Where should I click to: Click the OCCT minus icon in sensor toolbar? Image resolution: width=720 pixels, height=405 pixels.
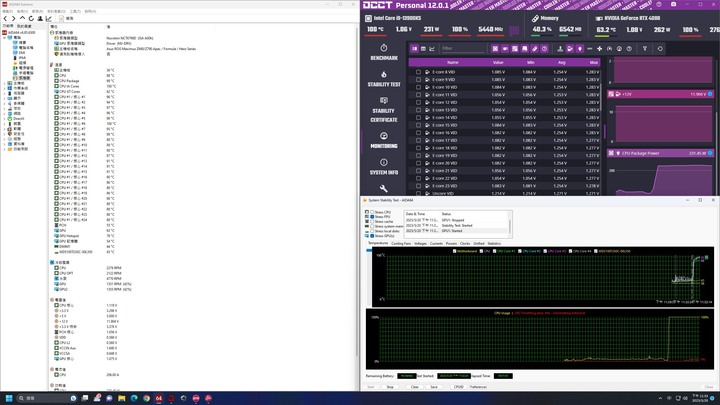point(590,49)
